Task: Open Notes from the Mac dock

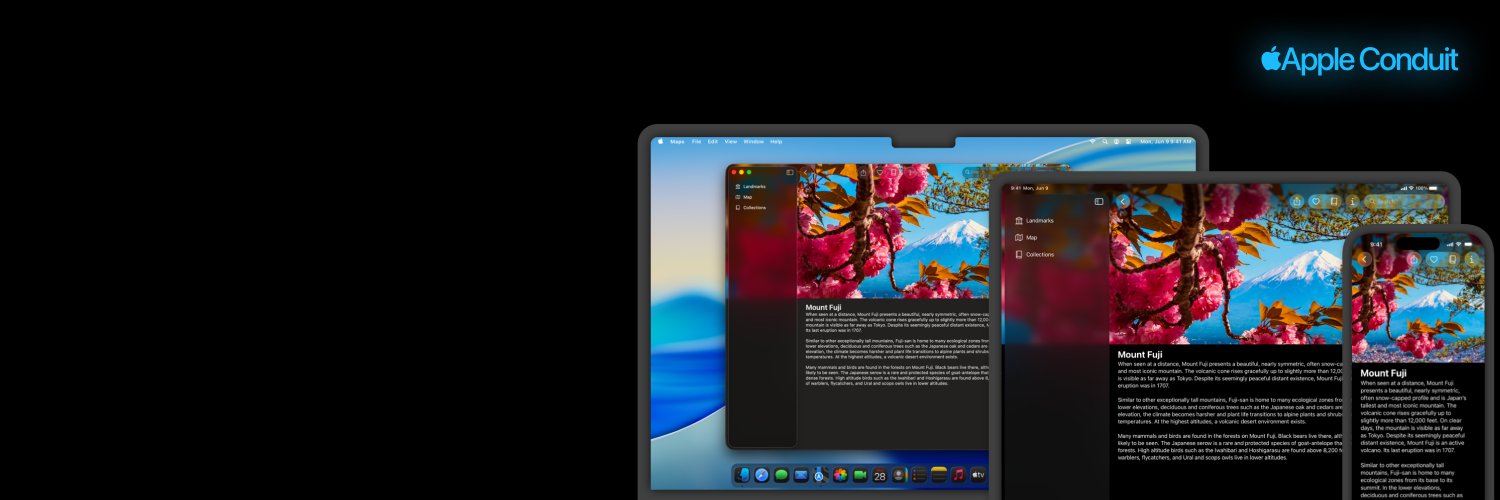Action: click(x=939, y=475)
